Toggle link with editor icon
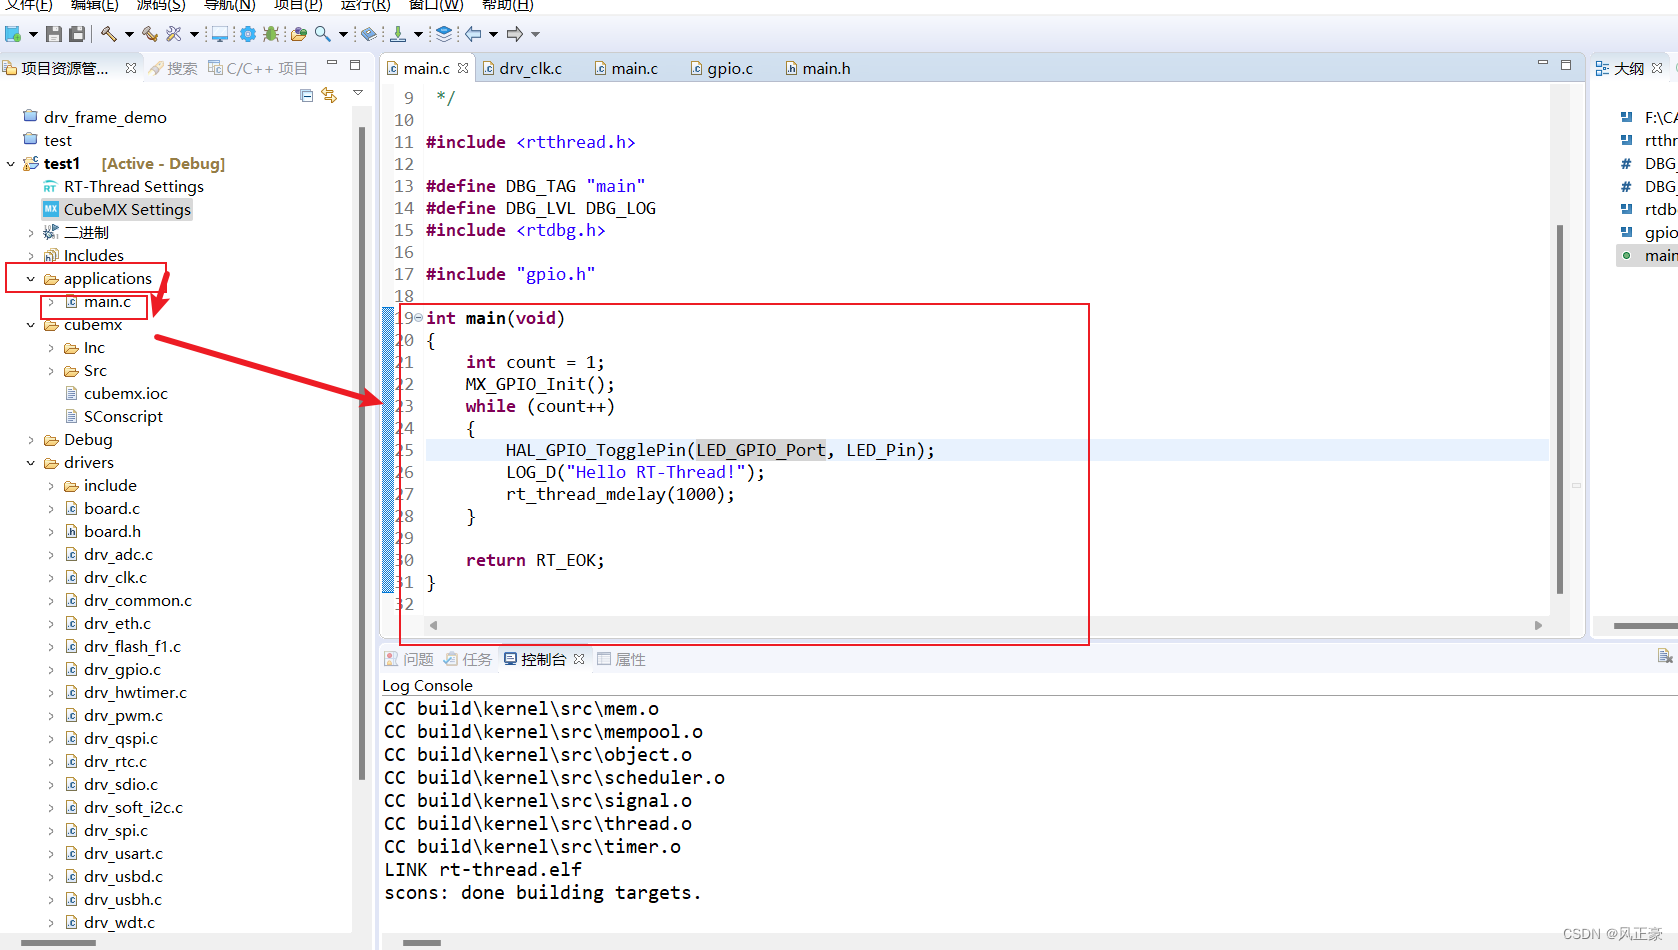1678x950 pixels. pos(329,96)
